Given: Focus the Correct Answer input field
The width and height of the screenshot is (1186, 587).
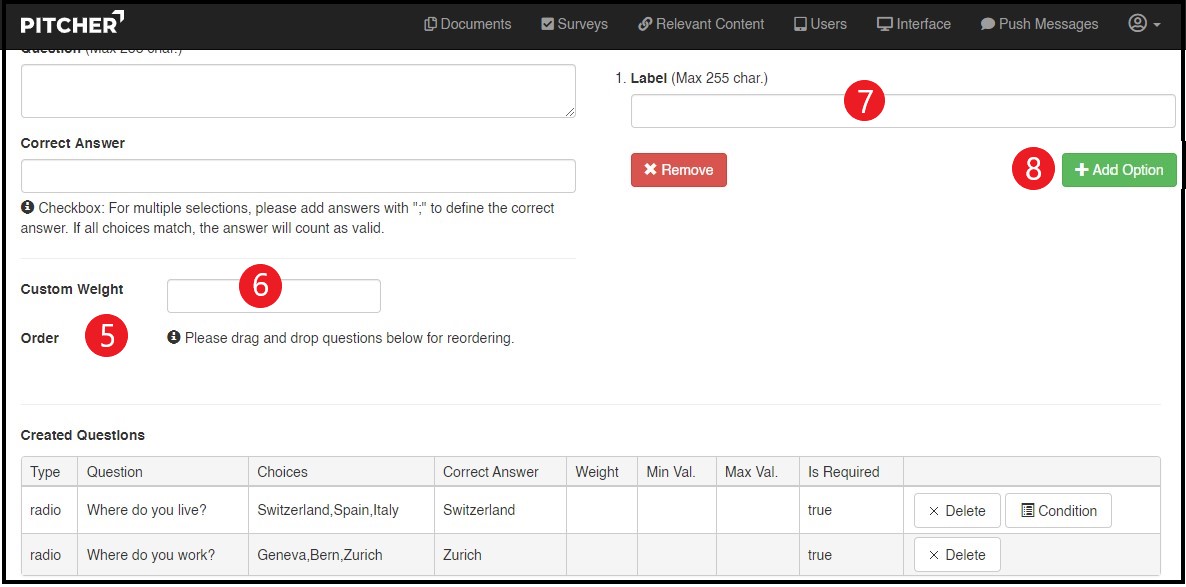Looking at the screenshot, I should tap(298, 176).
